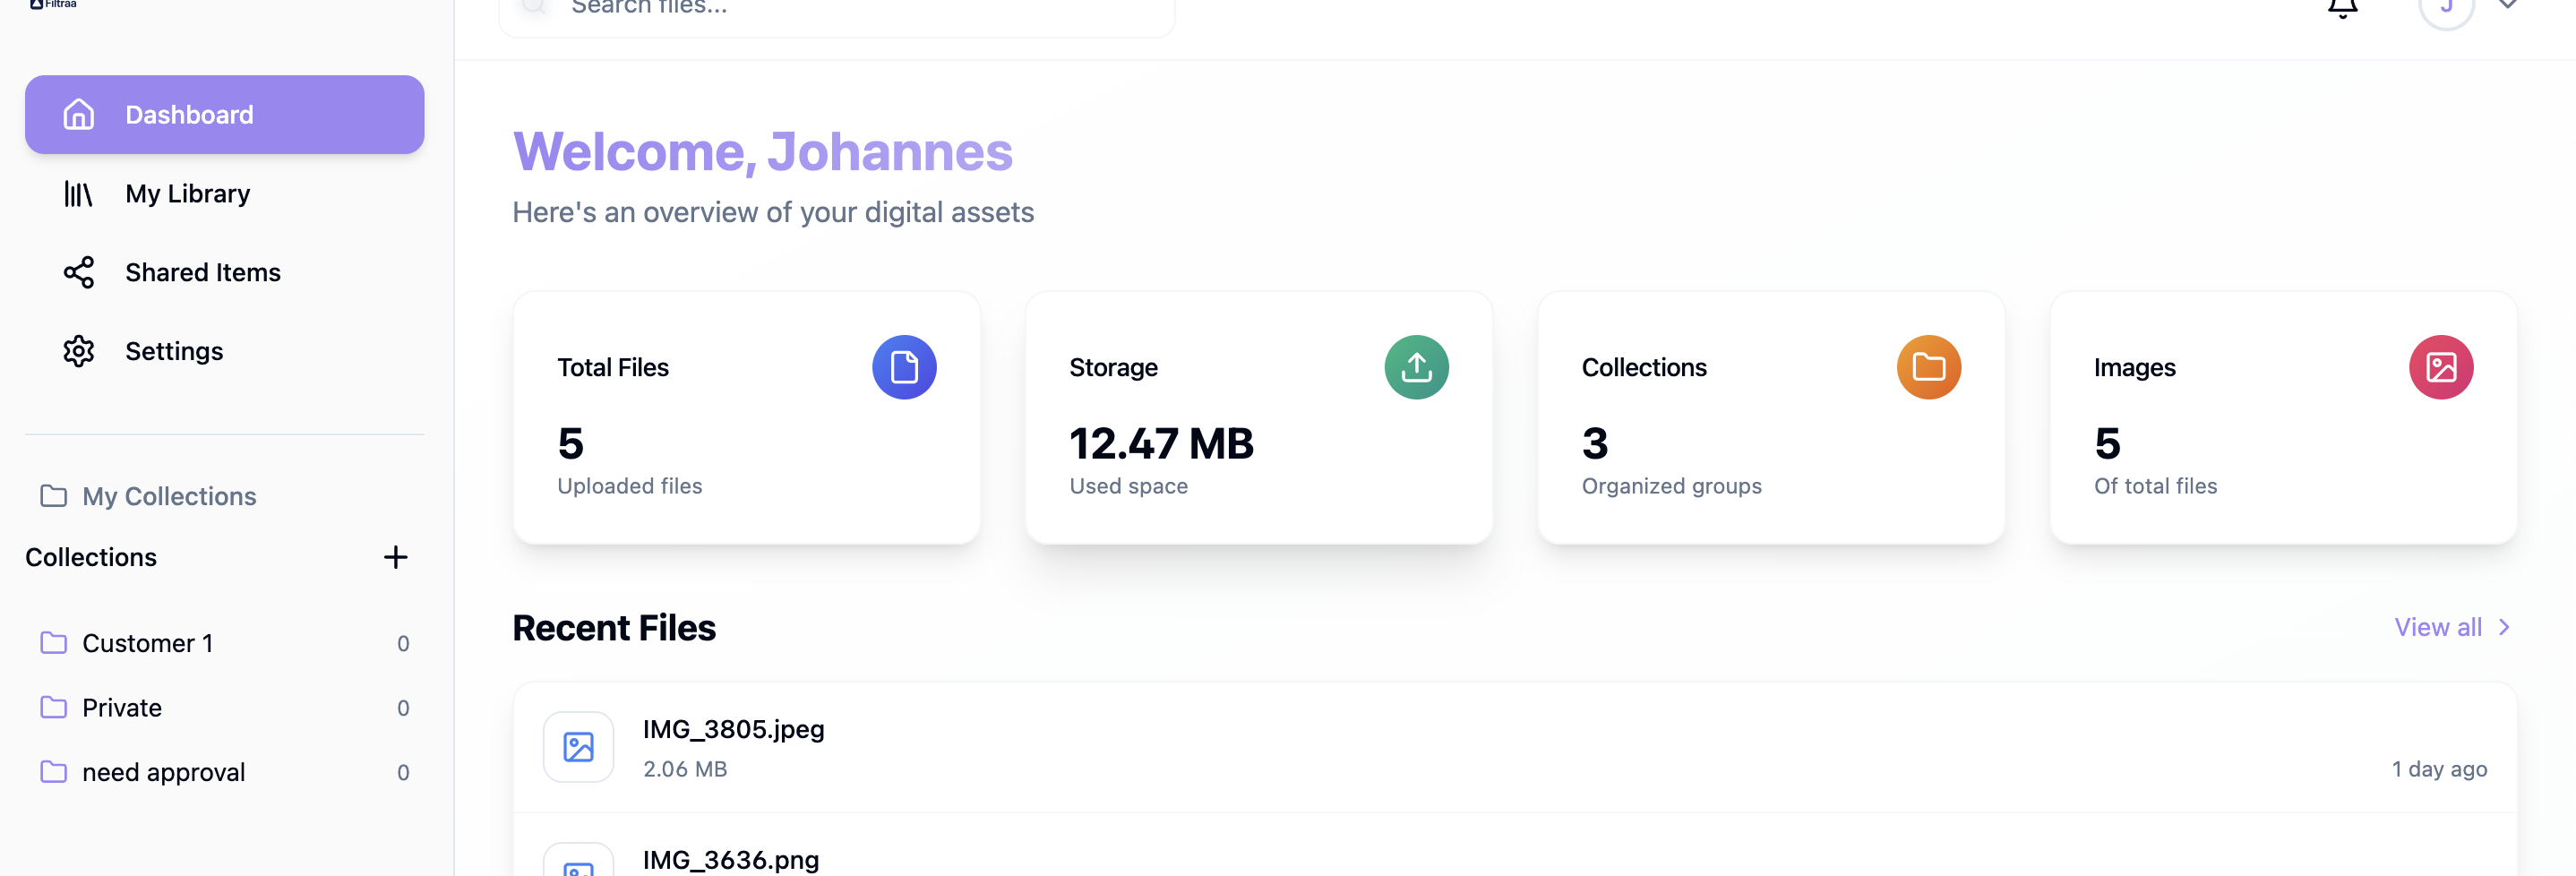Click the Images card title
The image size is (2576, 876).
pyautogui.click(x=2134, y=368)
